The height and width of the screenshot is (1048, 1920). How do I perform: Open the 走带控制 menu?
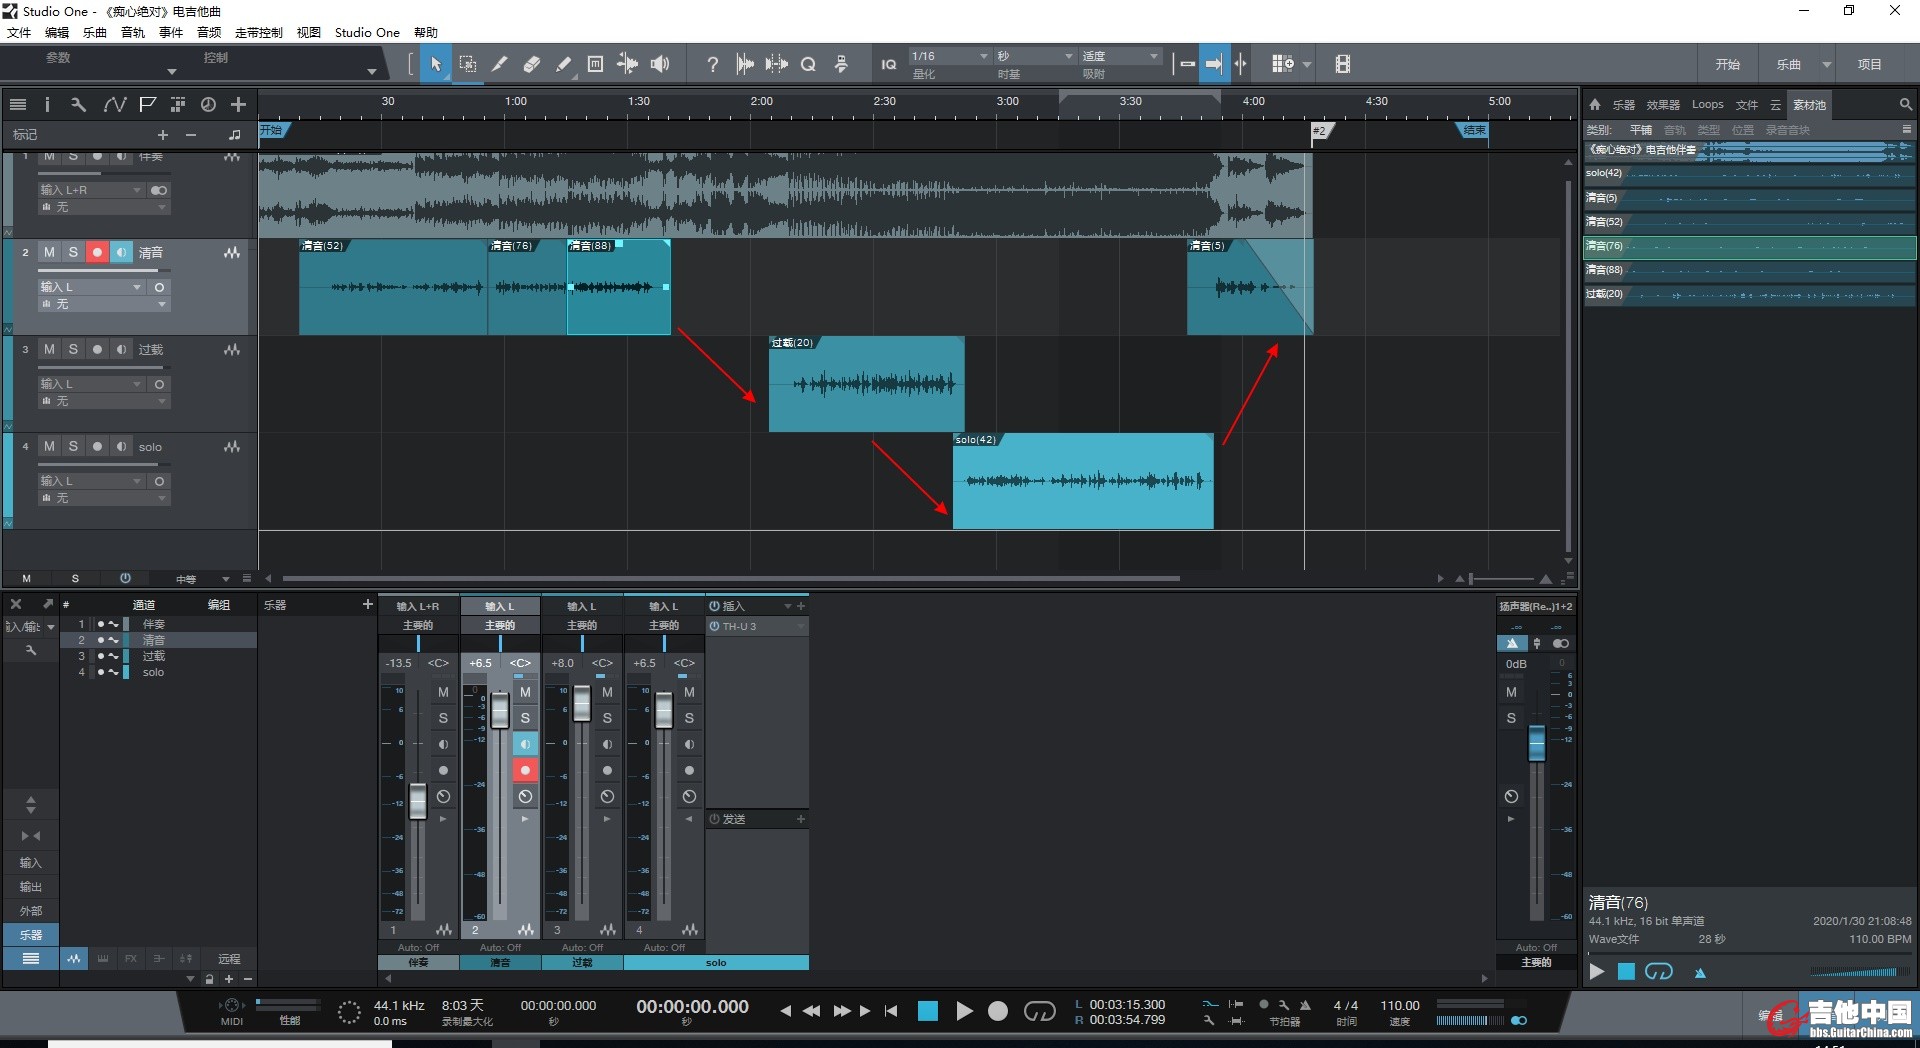click(258, 32)
